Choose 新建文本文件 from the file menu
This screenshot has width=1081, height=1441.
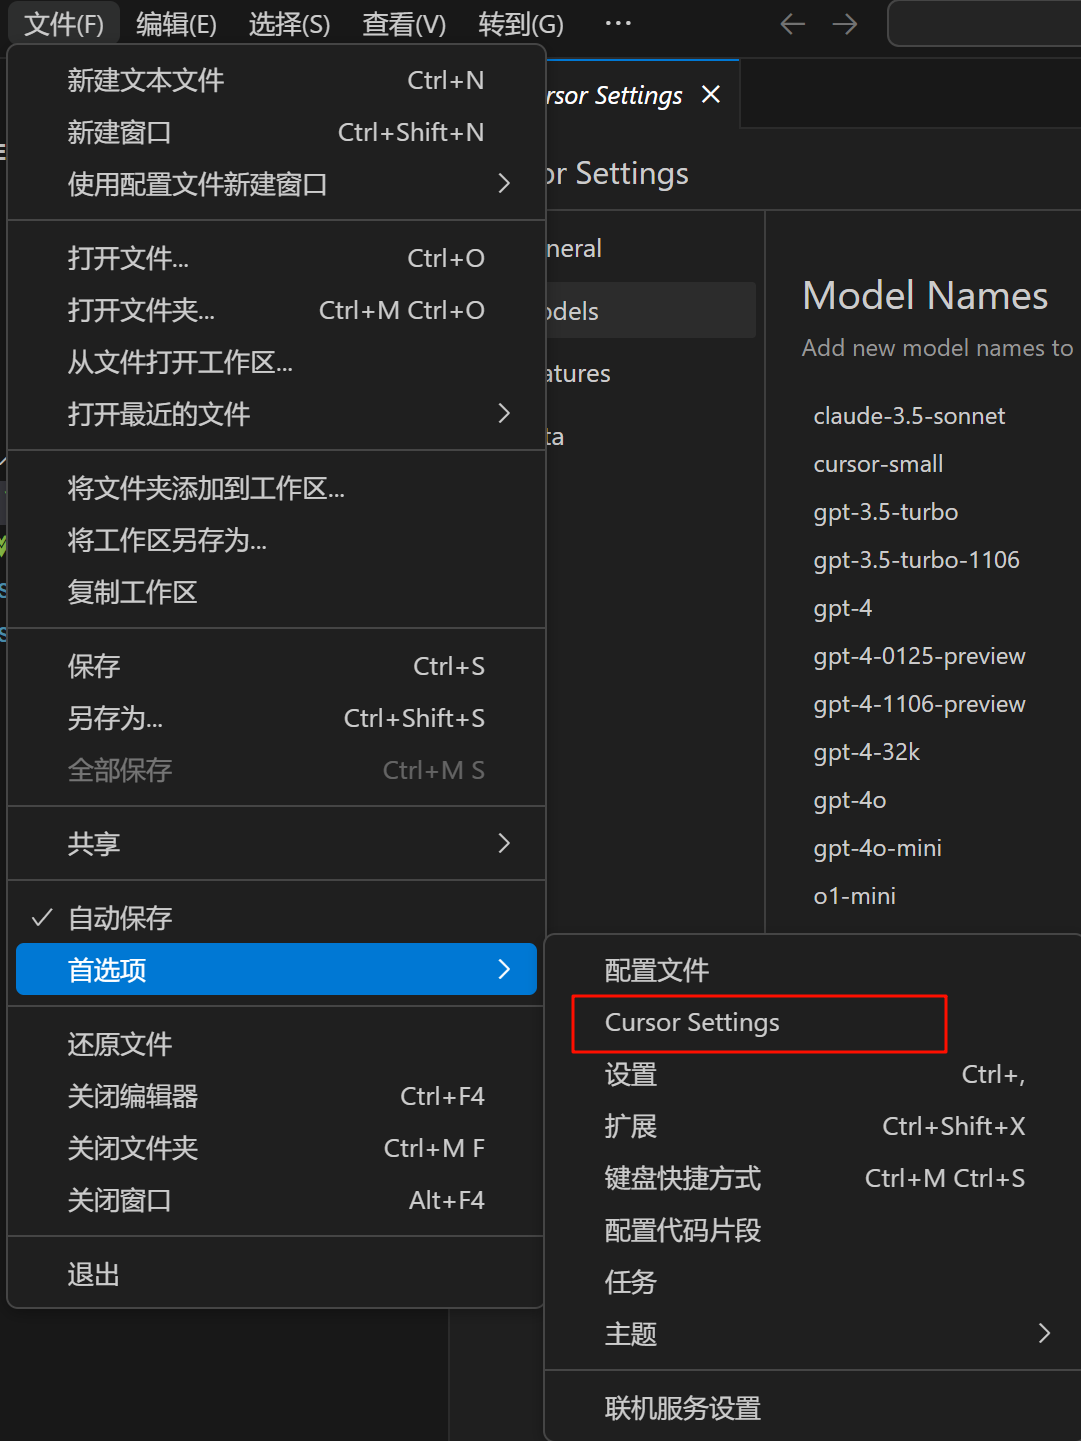tap(276, 80)
